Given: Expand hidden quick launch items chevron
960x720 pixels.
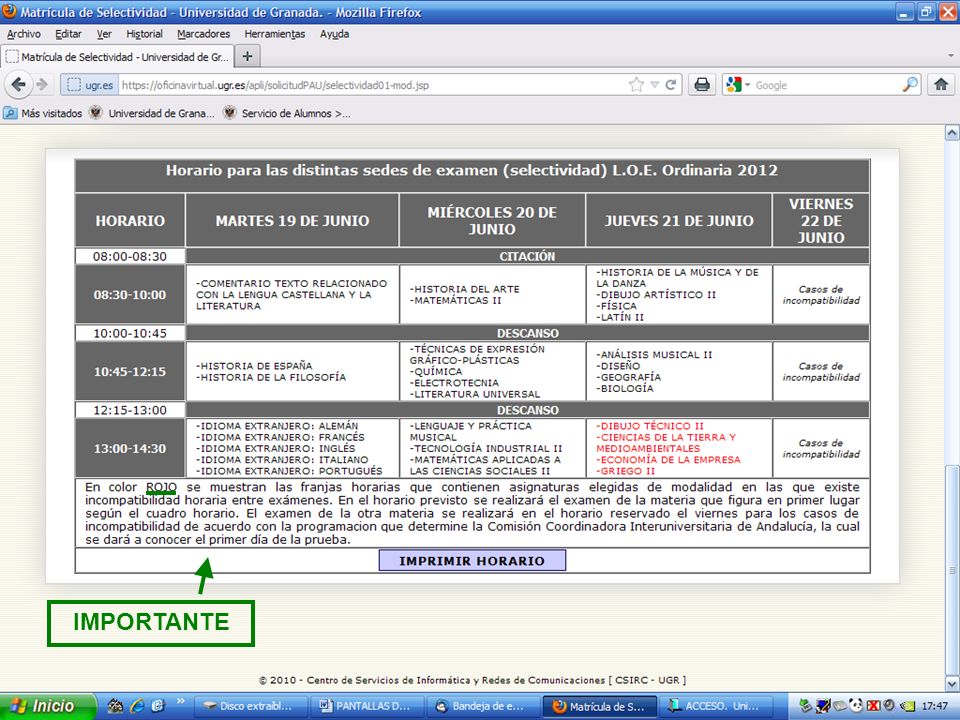Looking at the screenshot, I should pyautogui.click(x=181, y=701).
